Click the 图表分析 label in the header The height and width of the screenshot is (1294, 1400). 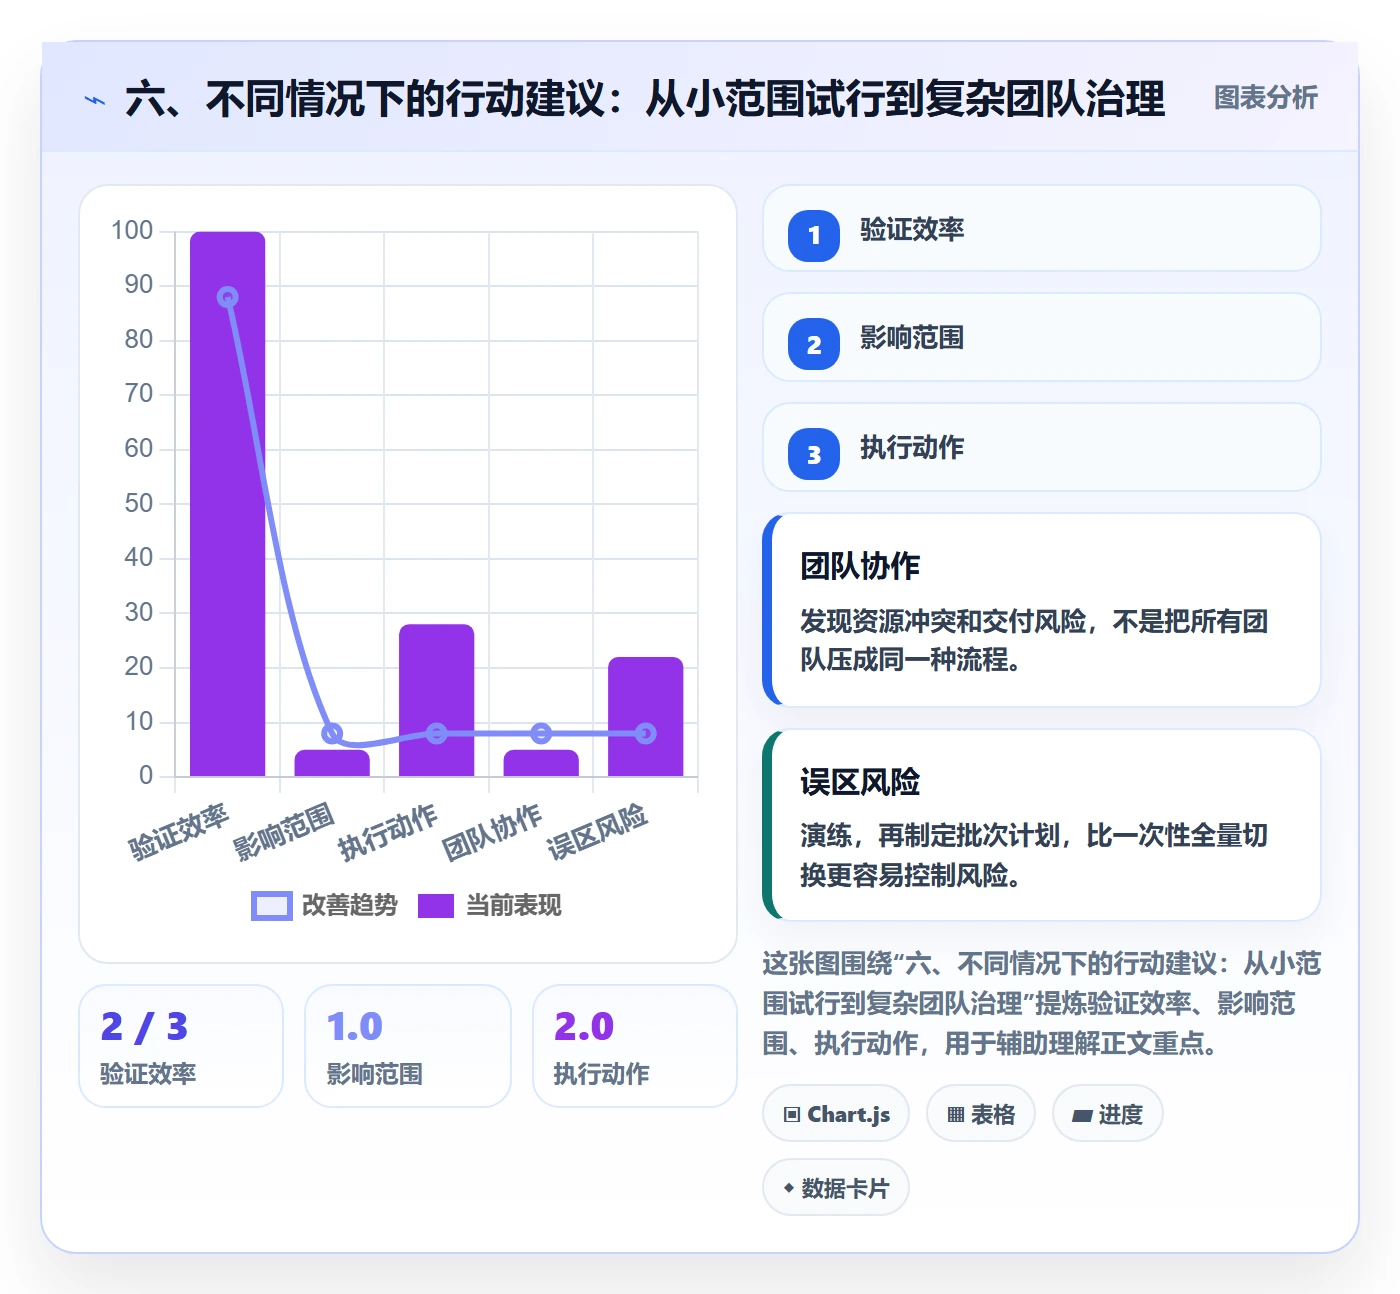click(x=1266, y=97)
